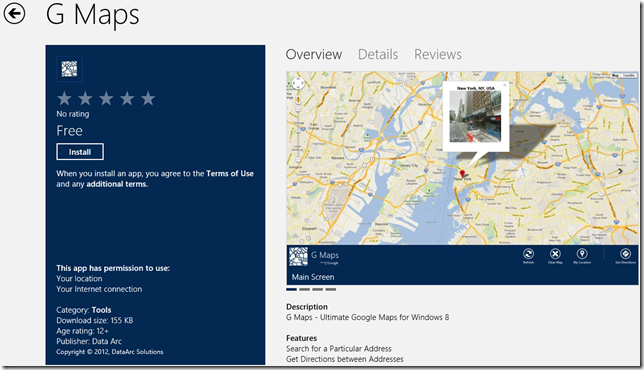Screen dimensions: 644x370
Task: Switch to the Details tab
Action: [378, 54]
